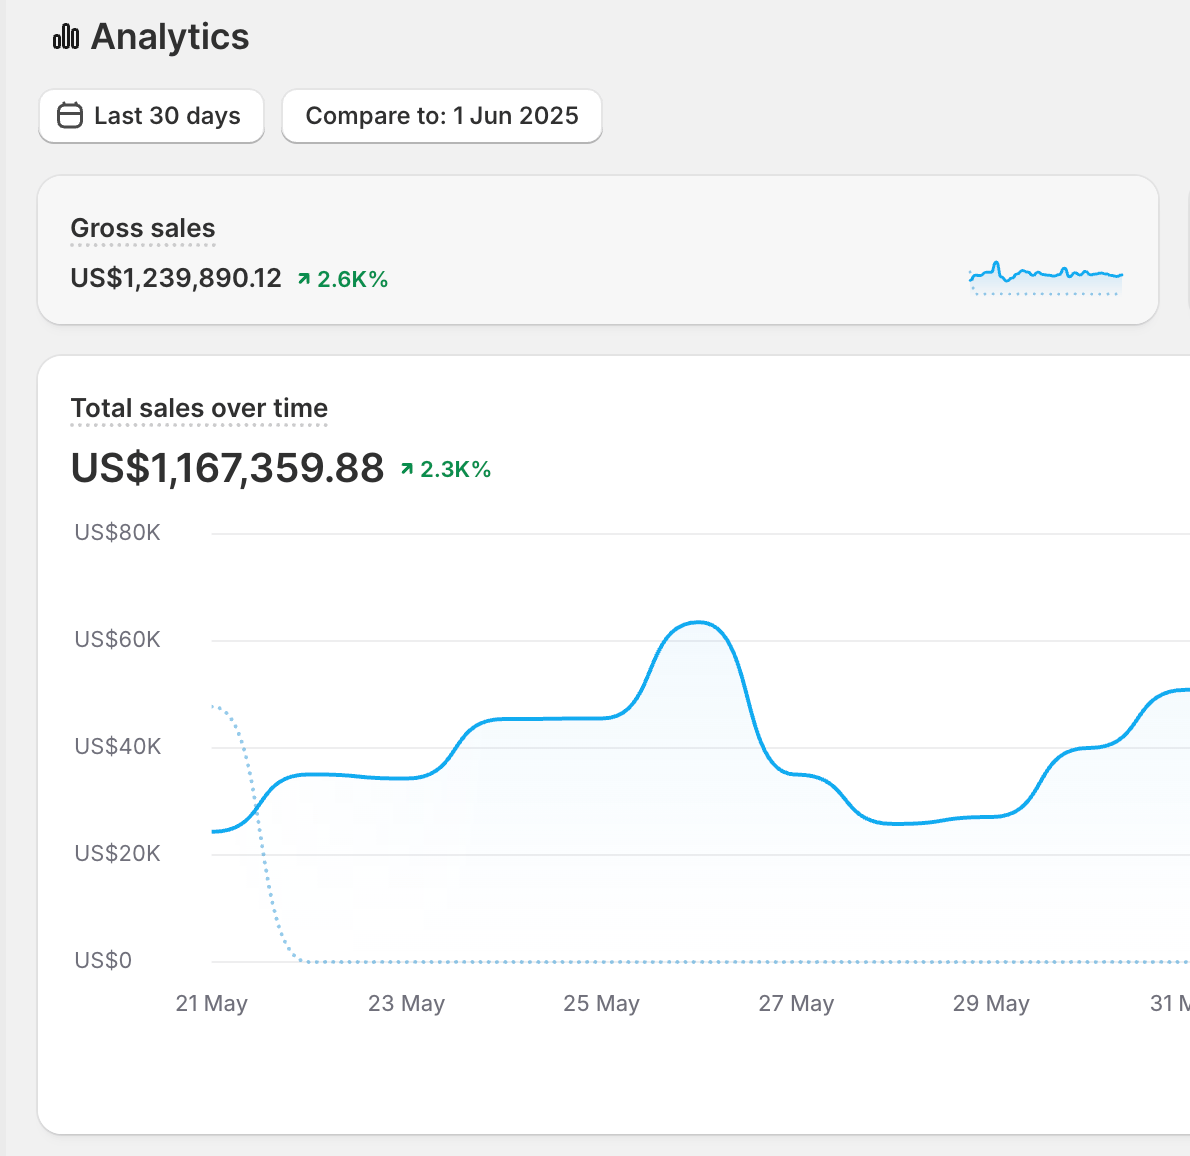Click the Analytics bar chart icon
This screenshot has width=1190, height=1156.
click(x=66, y=37)
